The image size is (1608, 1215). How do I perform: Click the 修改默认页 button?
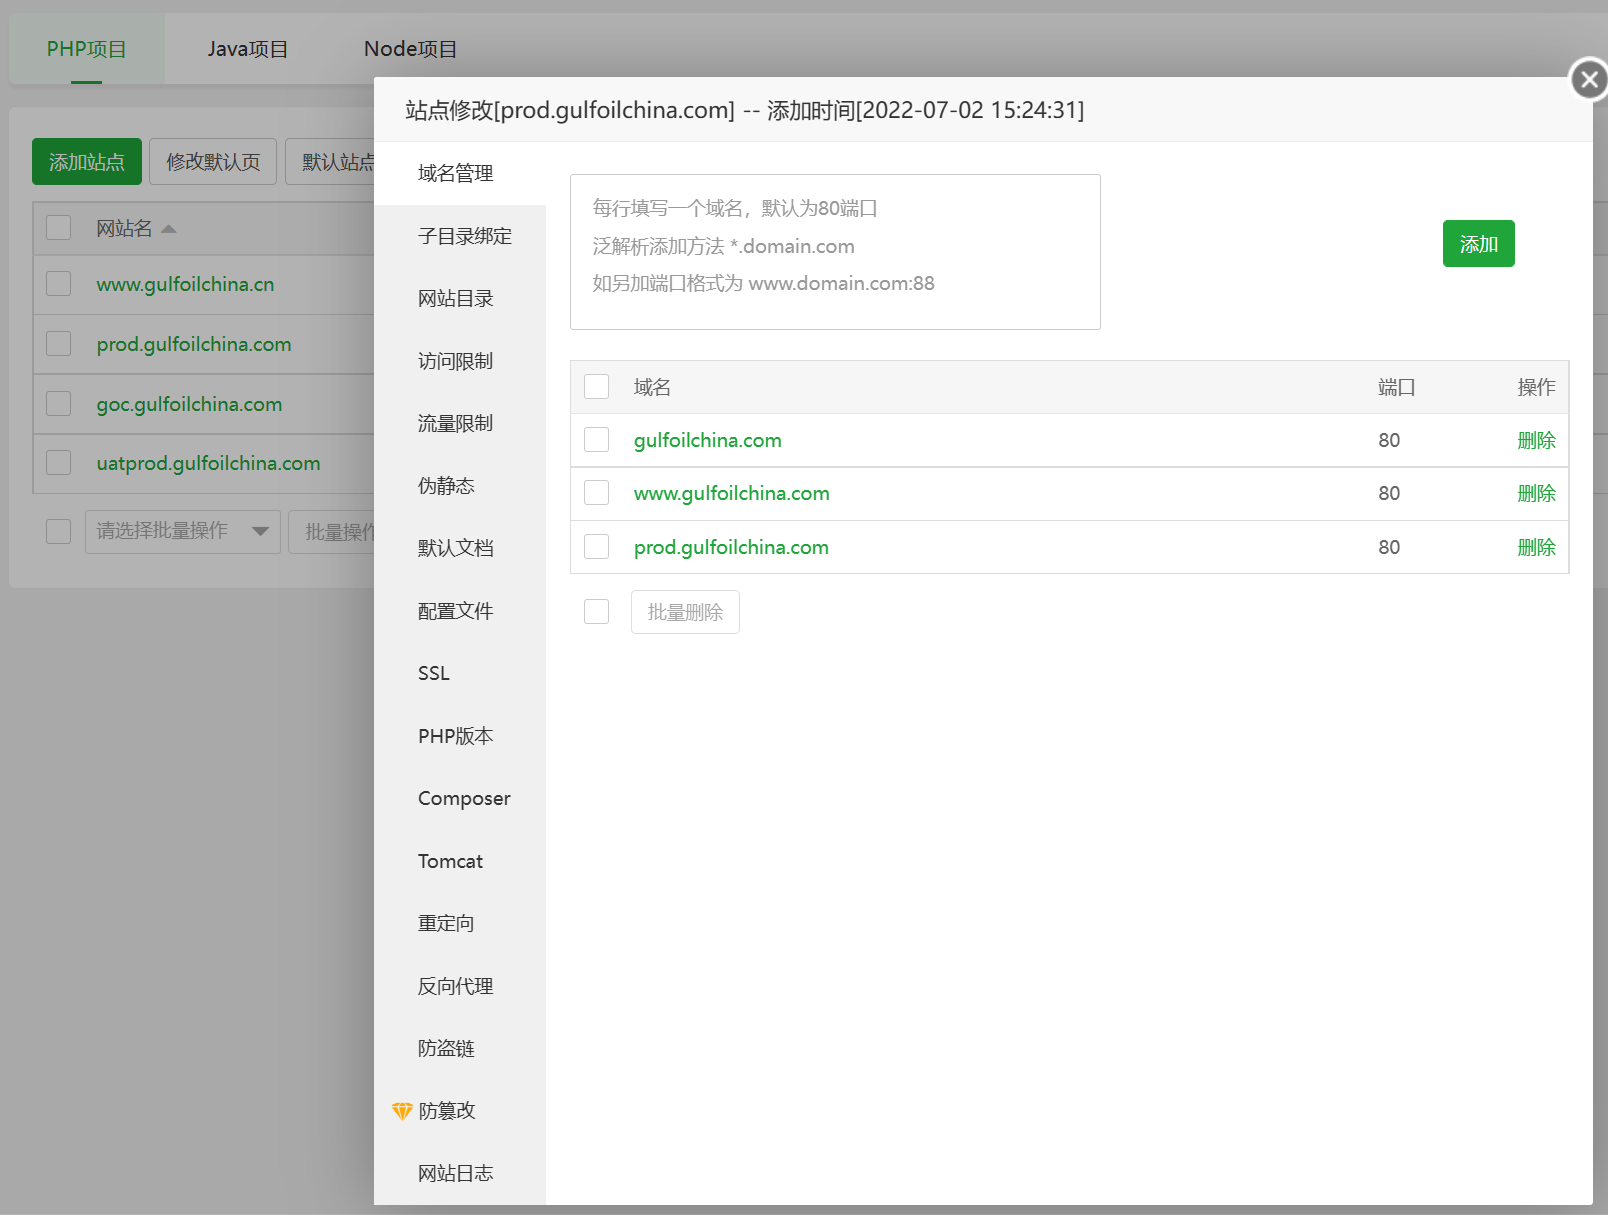point(213,162)
